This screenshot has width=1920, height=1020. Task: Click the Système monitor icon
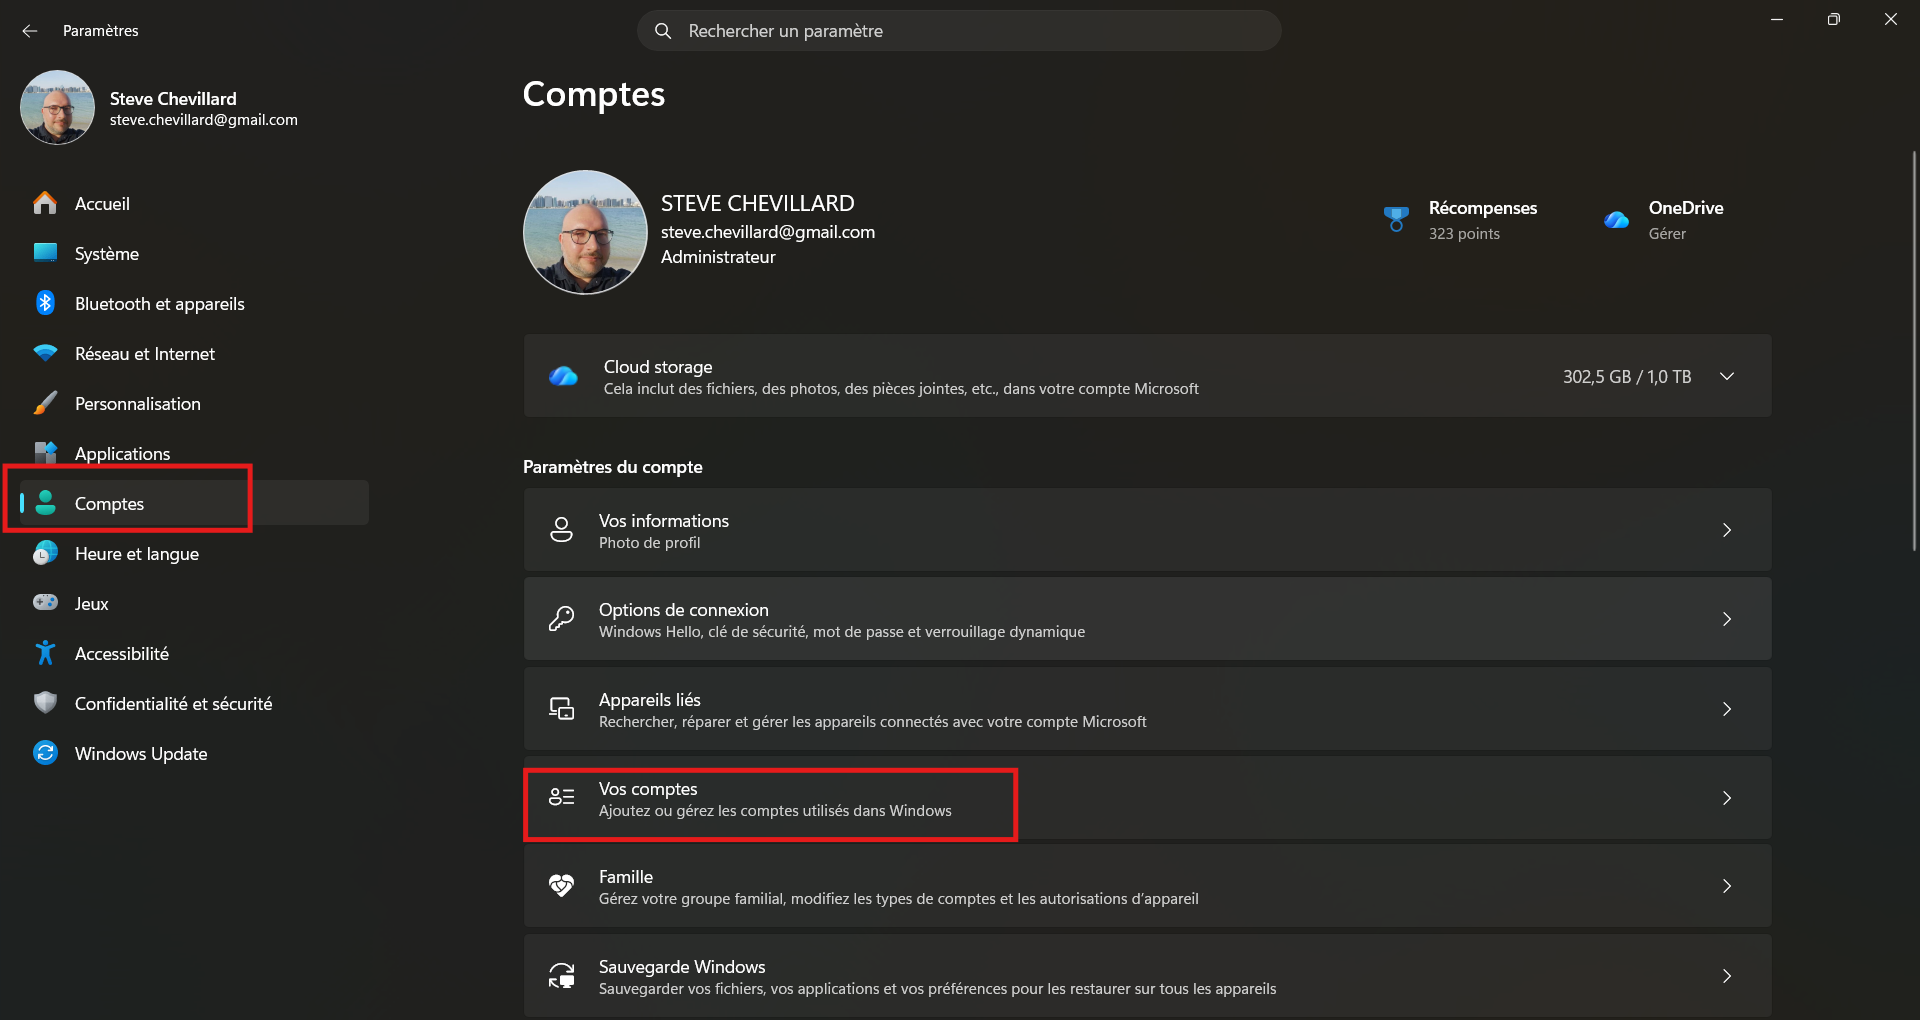45,253
